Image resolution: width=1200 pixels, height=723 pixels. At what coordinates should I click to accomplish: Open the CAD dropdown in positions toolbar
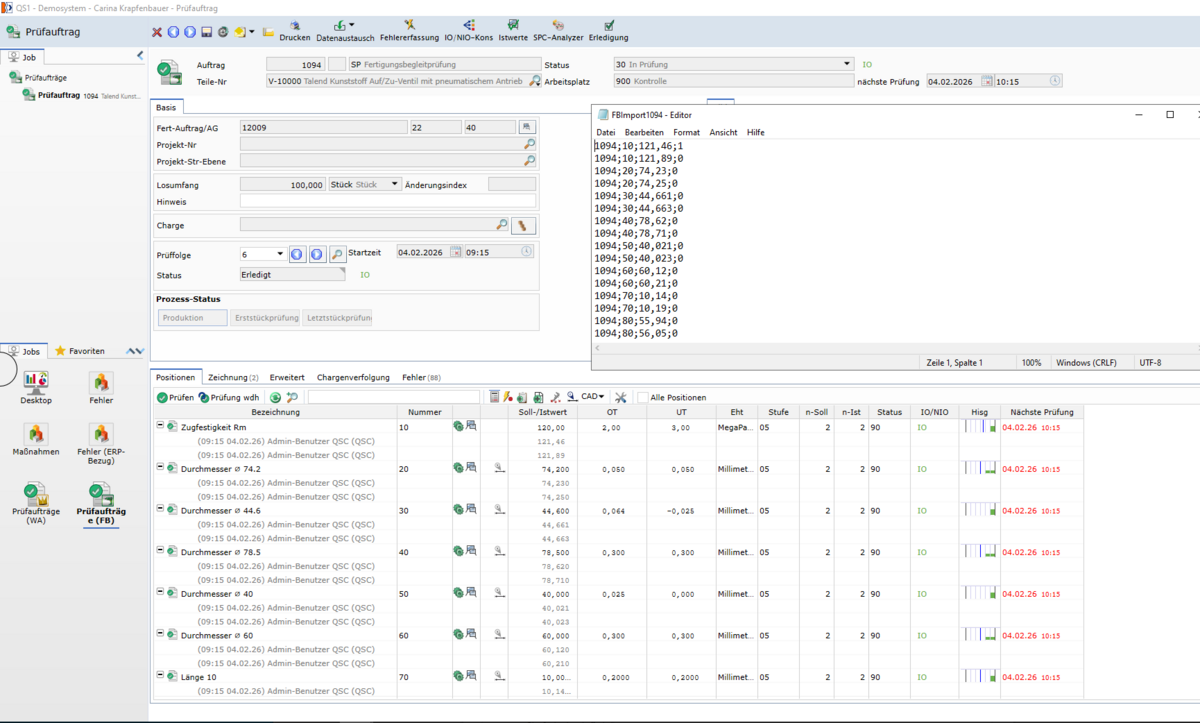pyautogui.click(x=593, y=397)
